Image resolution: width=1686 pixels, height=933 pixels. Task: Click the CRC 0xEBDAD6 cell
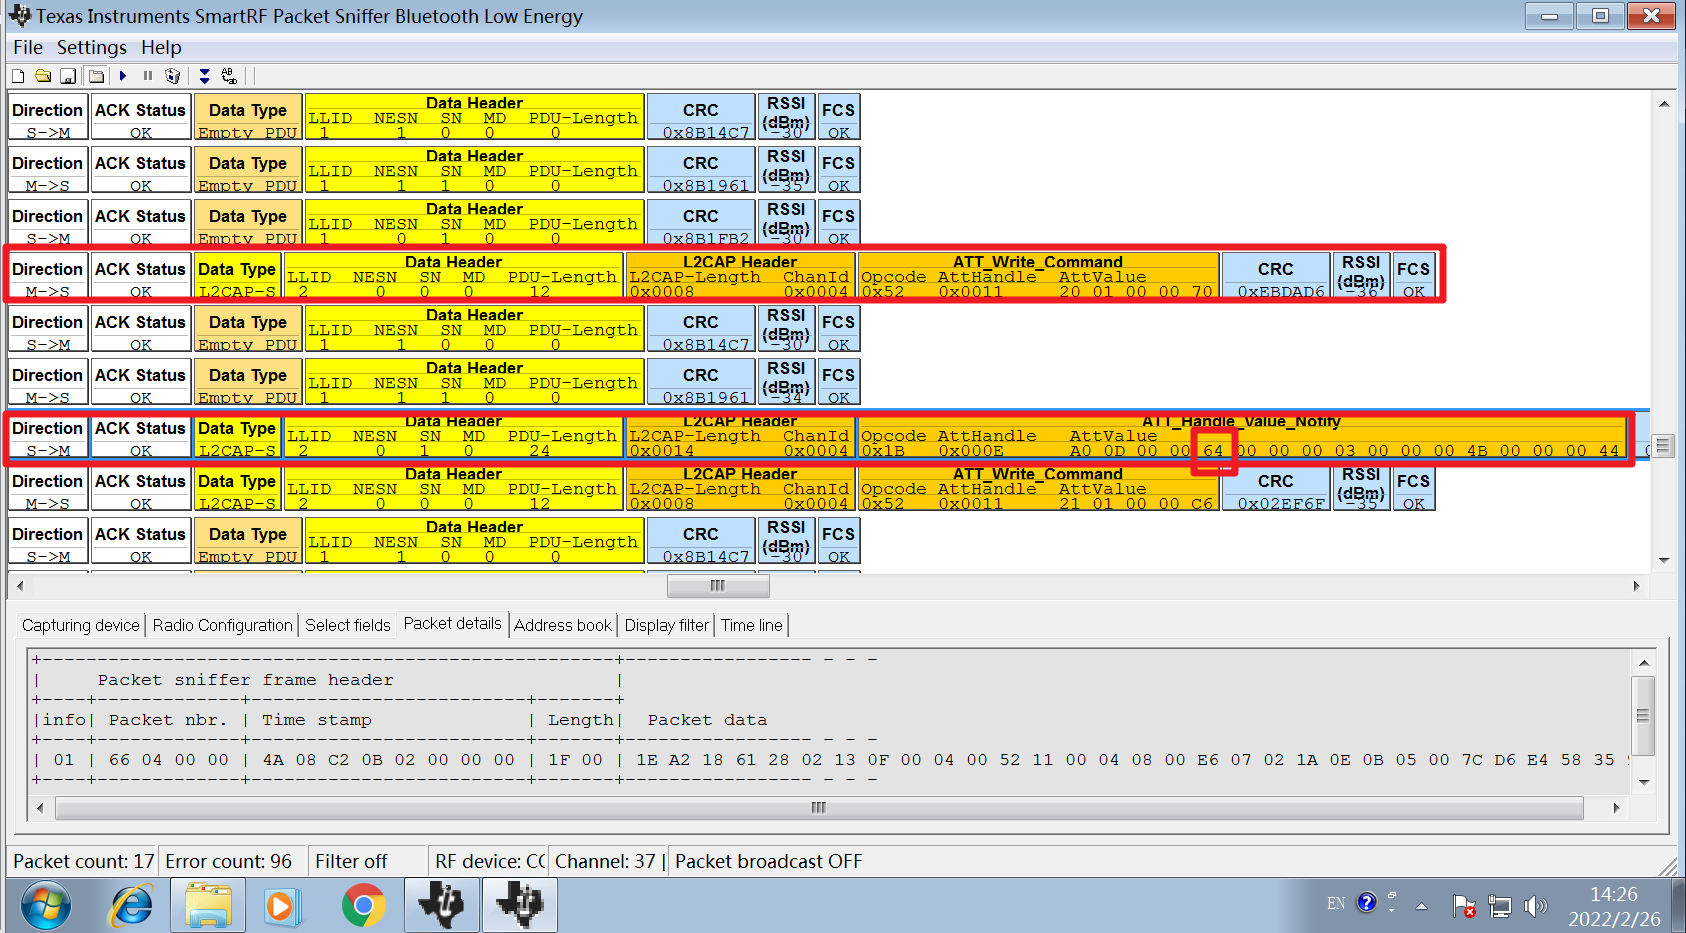(x=1276, y=275)
